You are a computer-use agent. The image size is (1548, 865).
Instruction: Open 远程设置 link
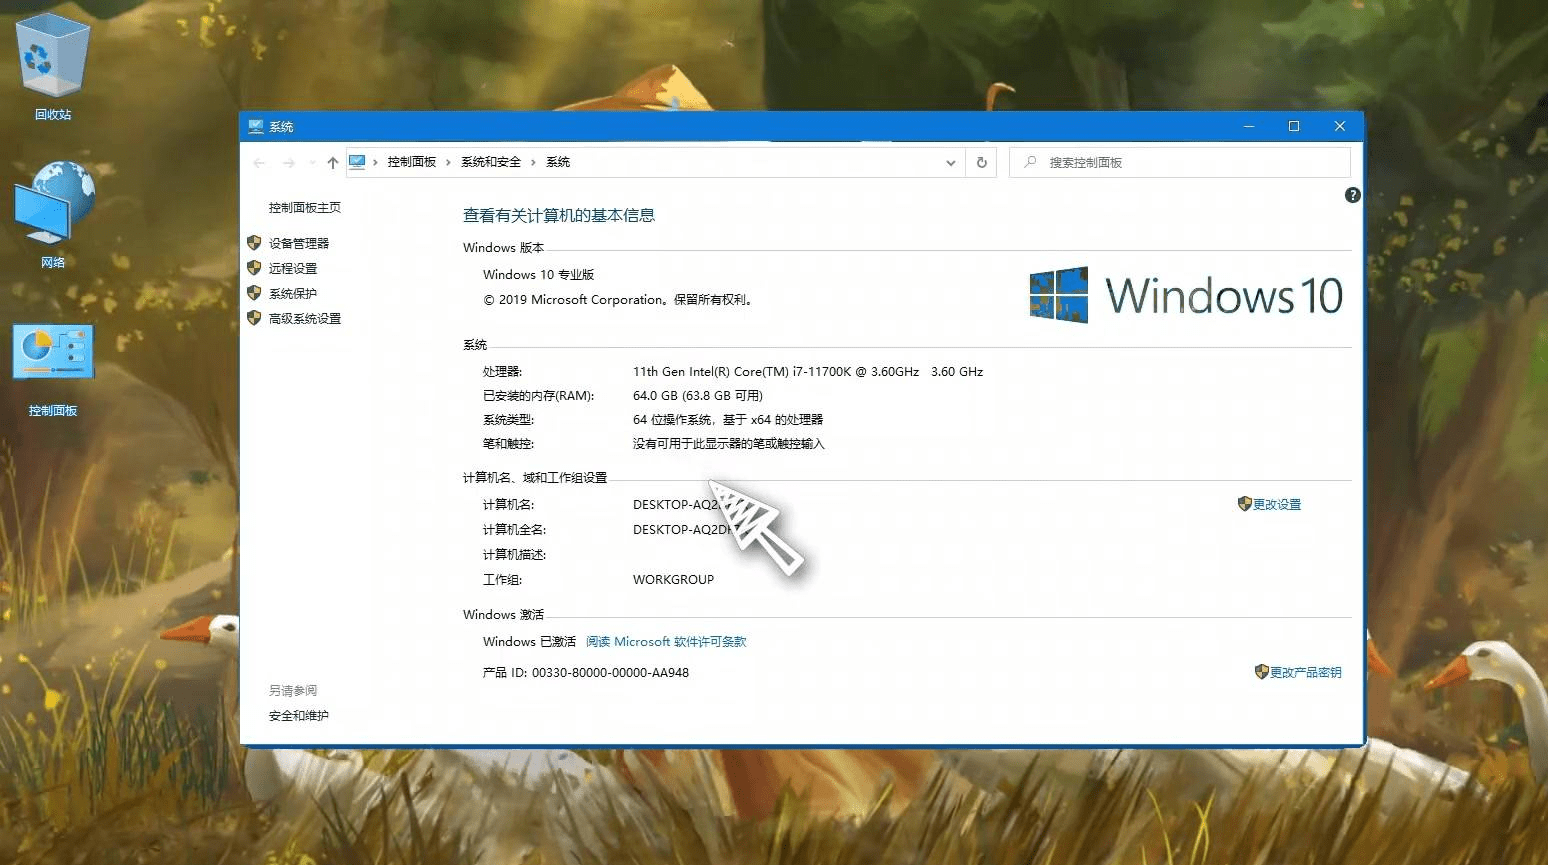(293, 268)
